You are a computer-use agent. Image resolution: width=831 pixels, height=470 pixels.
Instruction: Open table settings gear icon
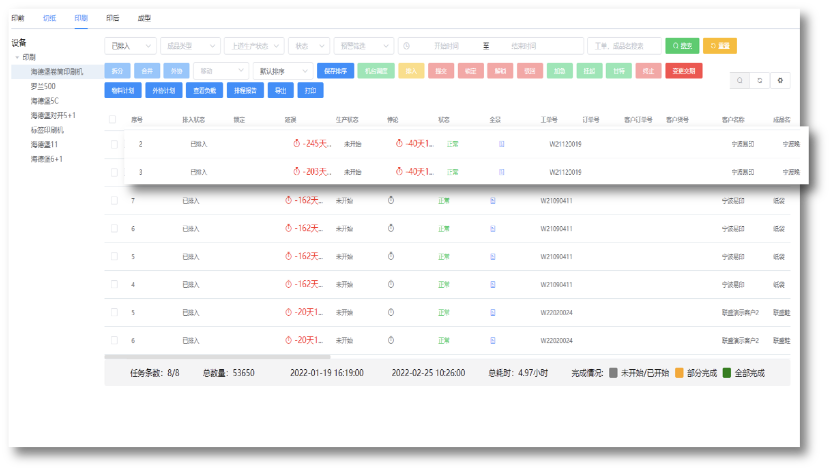(x=781, y=81)
